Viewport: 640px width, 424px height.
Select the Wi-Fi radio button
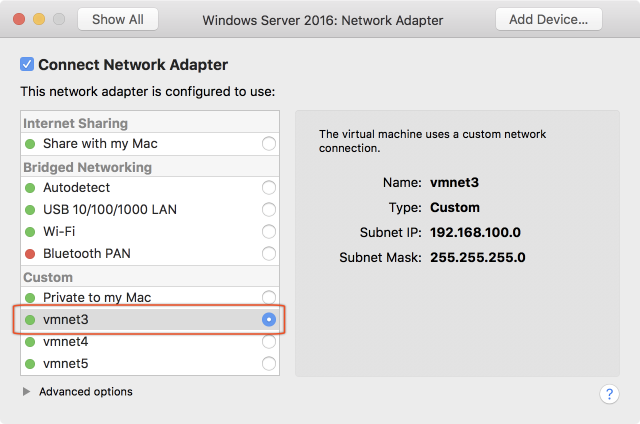[x=268, y=232]
